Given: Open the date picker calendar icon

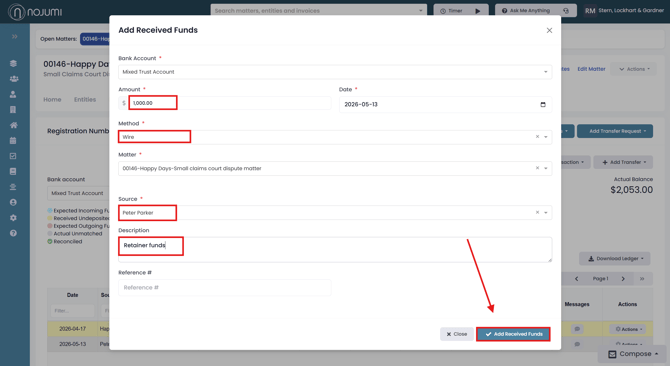Looking at the screenshot, I should coord(543,104).
